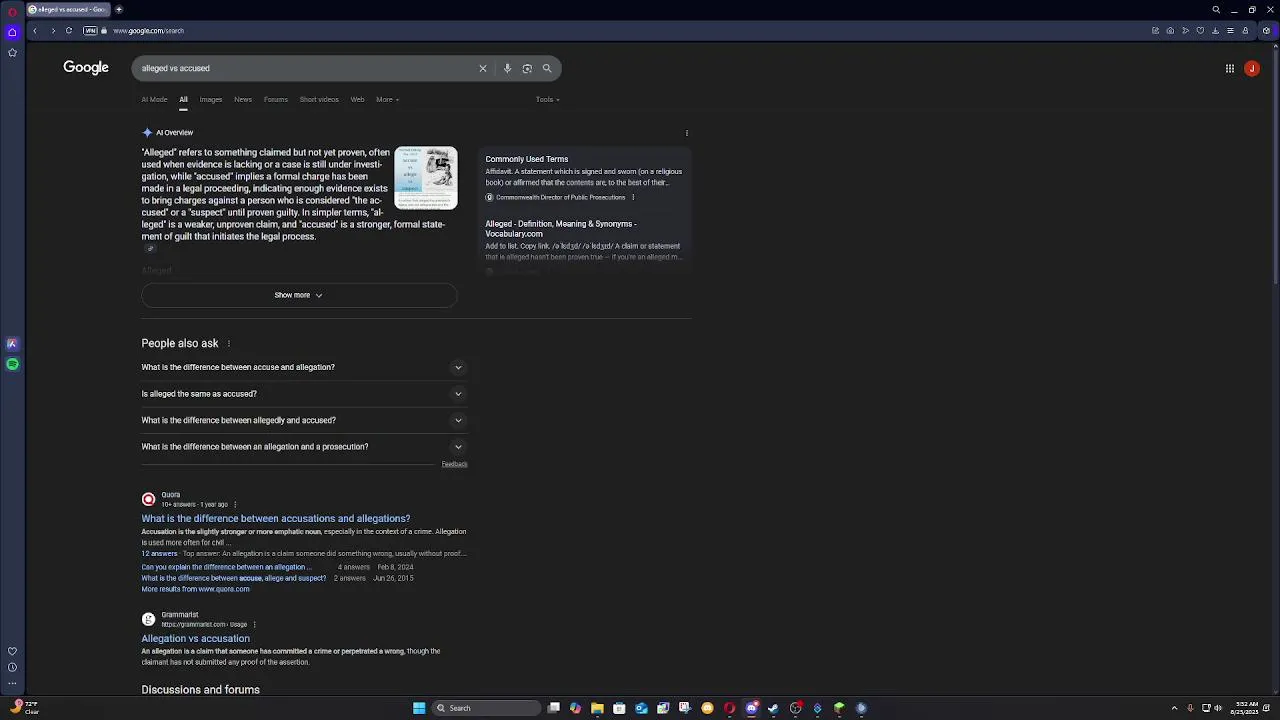Open taskbar clock and date
Image resolution: width=1280 pixels, height=720 pixels.
1246,708
